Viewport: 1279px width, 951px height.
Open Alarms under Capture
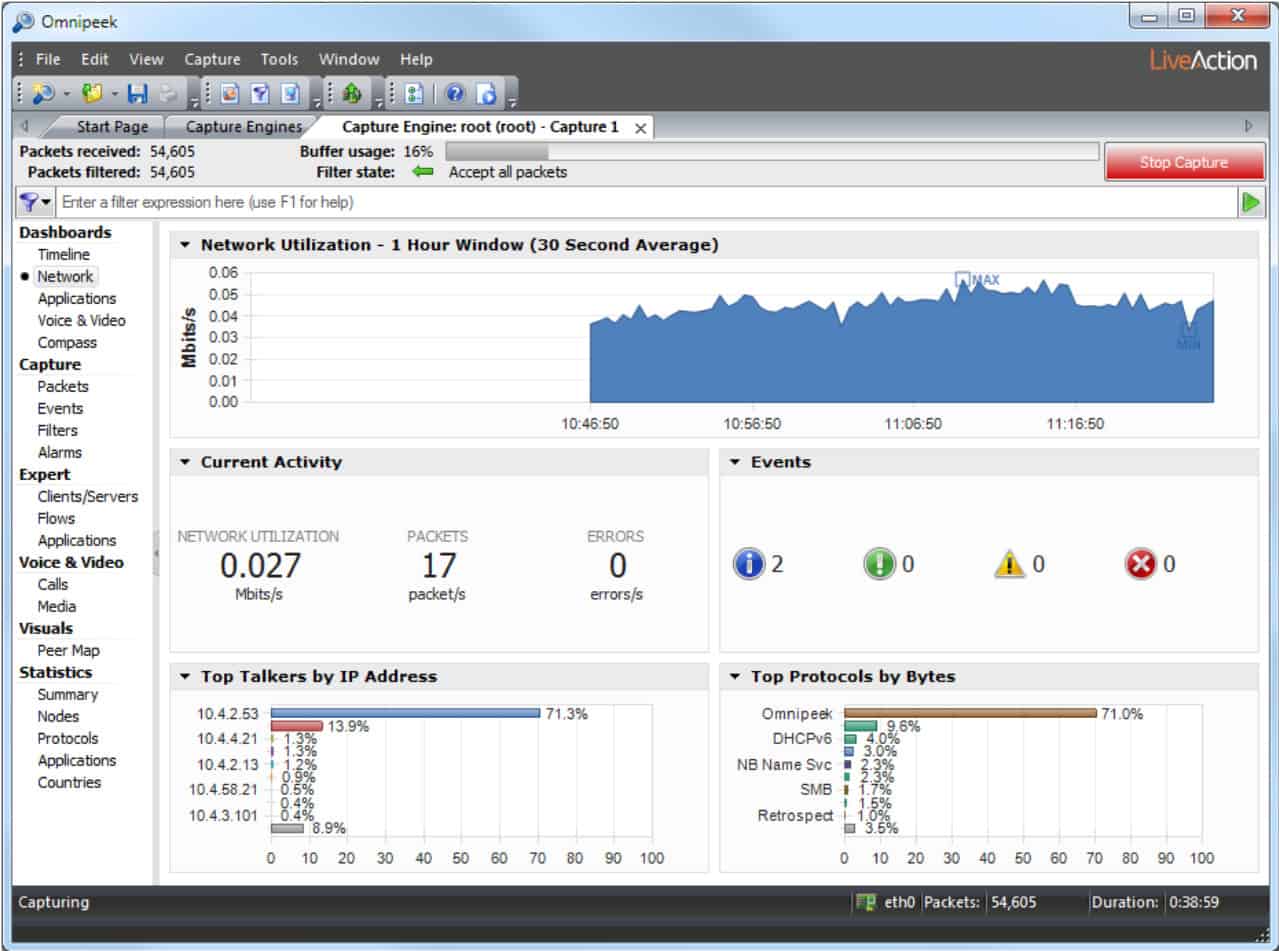[60, 453]
